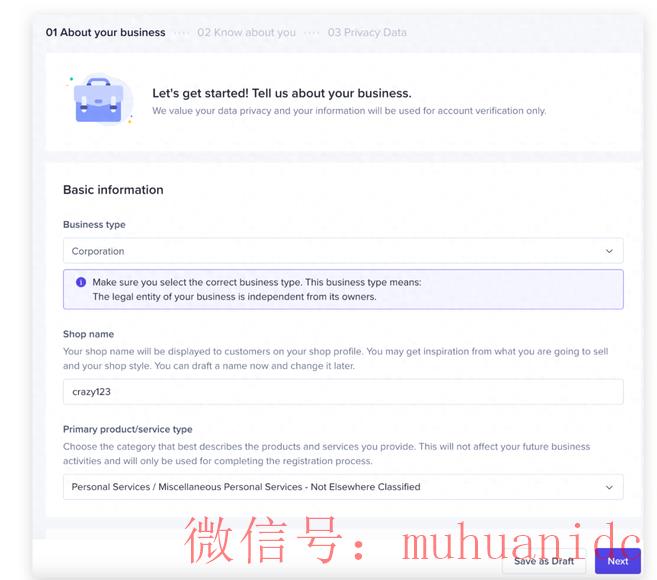Go to the 02 Know about you step

[246, 33]
